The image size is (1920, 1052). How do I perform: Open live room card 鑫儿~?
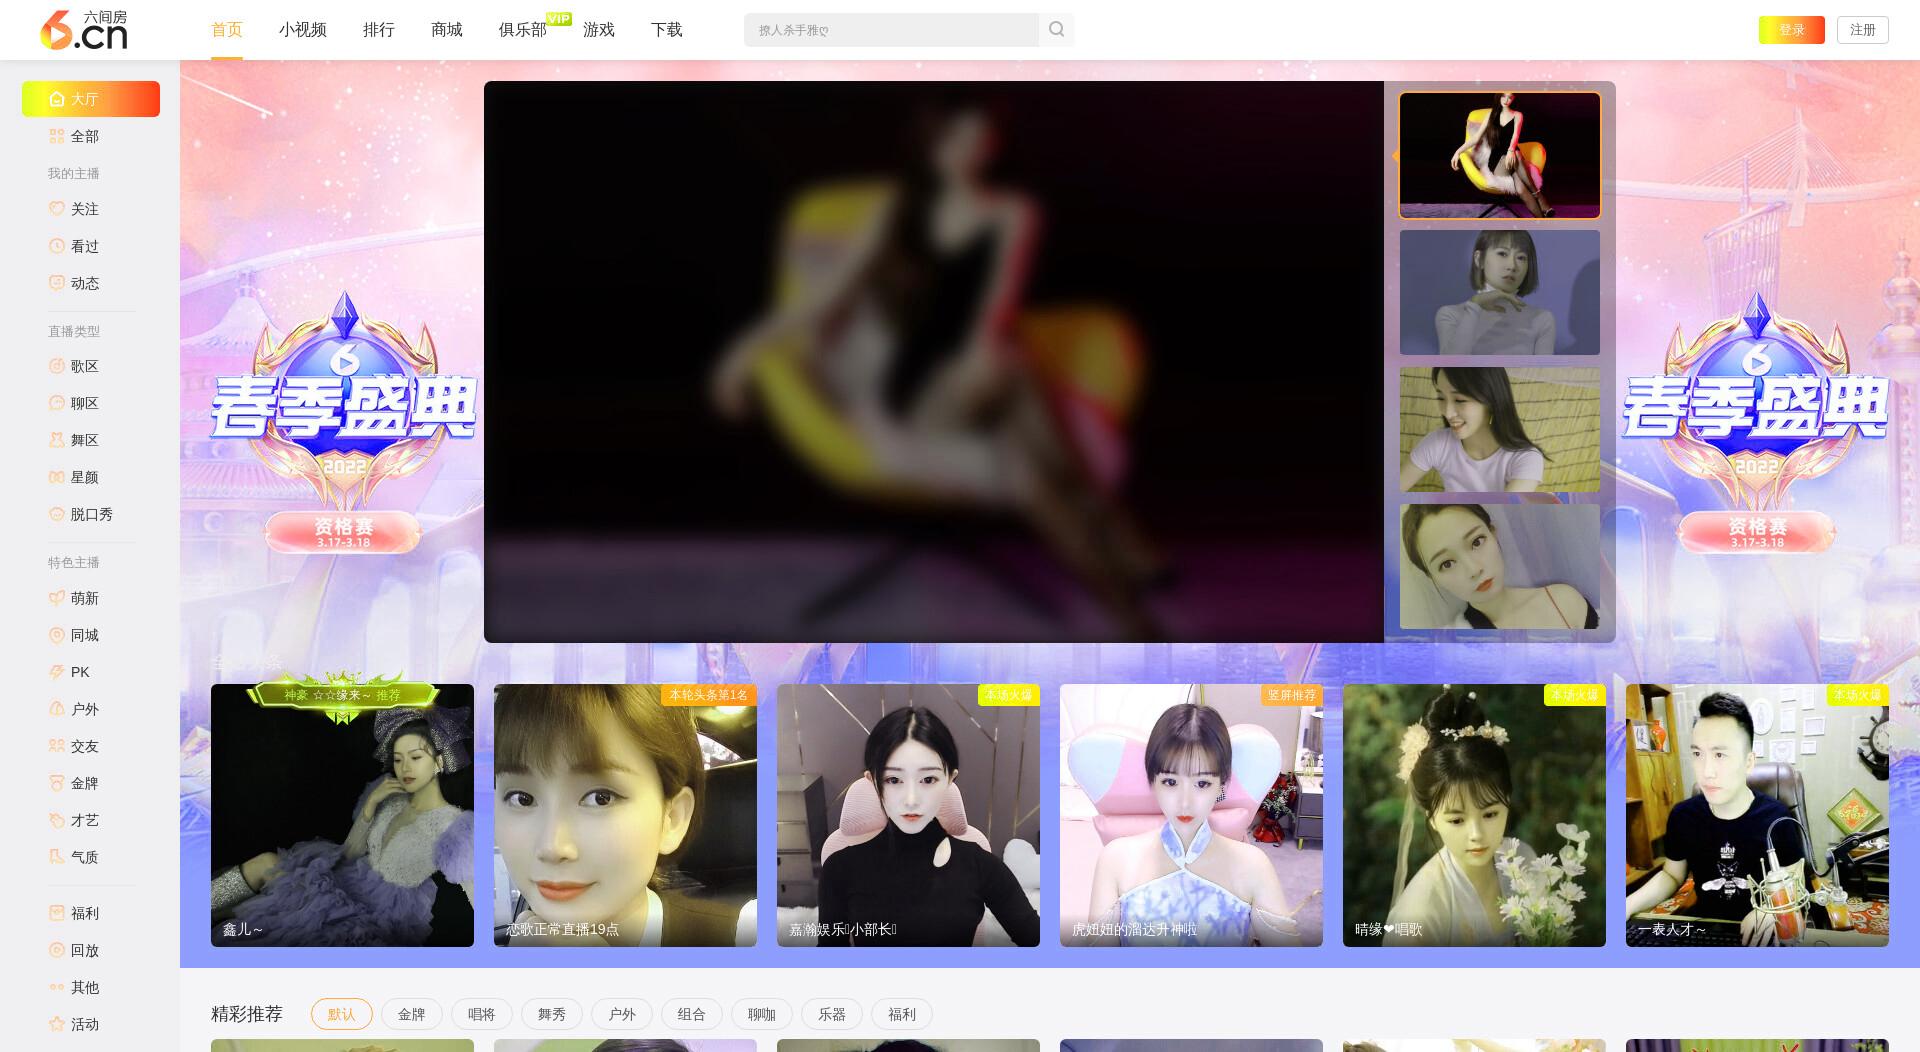342,815
